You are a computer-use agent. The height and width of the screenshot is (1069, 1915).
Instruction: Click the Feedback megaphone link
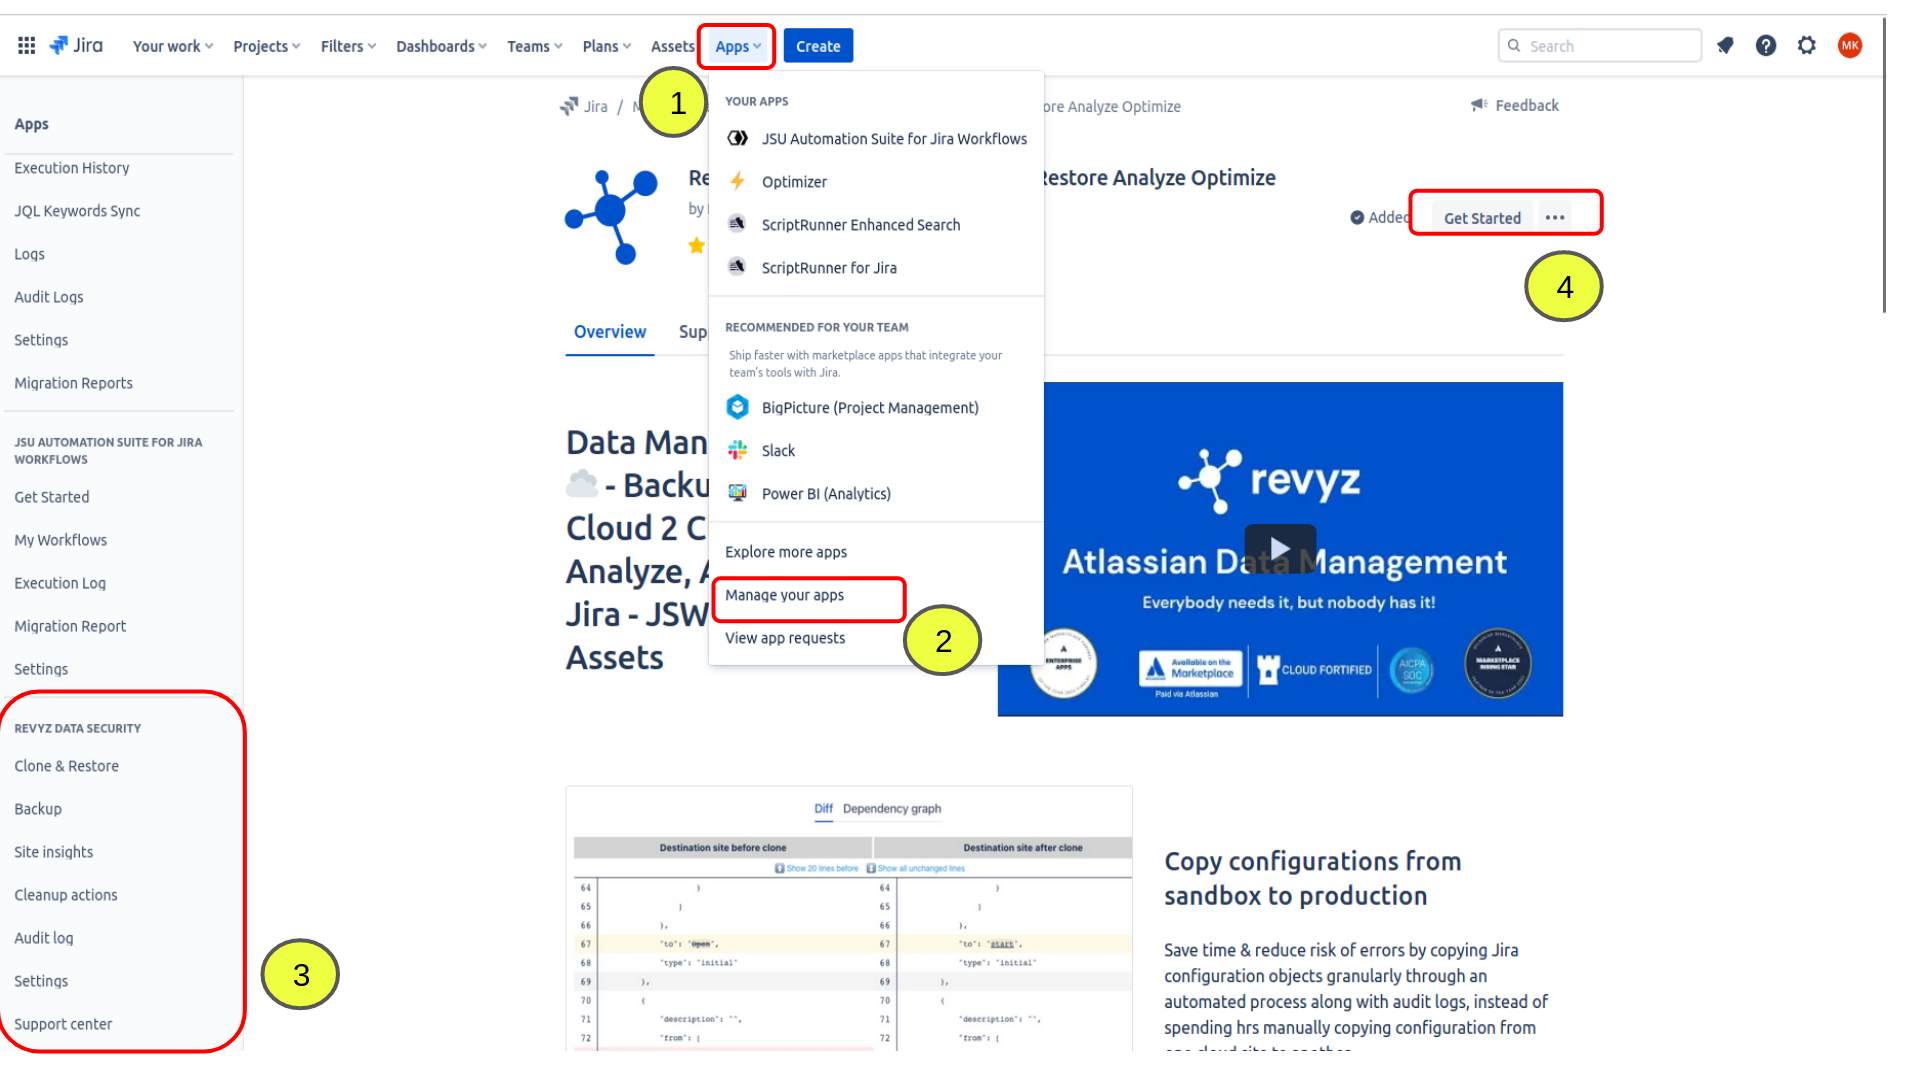[1515, 106]
